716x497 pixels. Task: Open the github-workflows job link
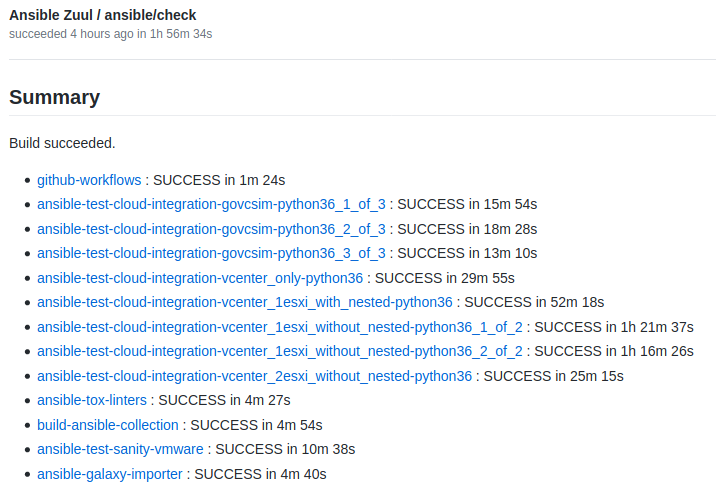pyautogui.click(x=89, y=180)
